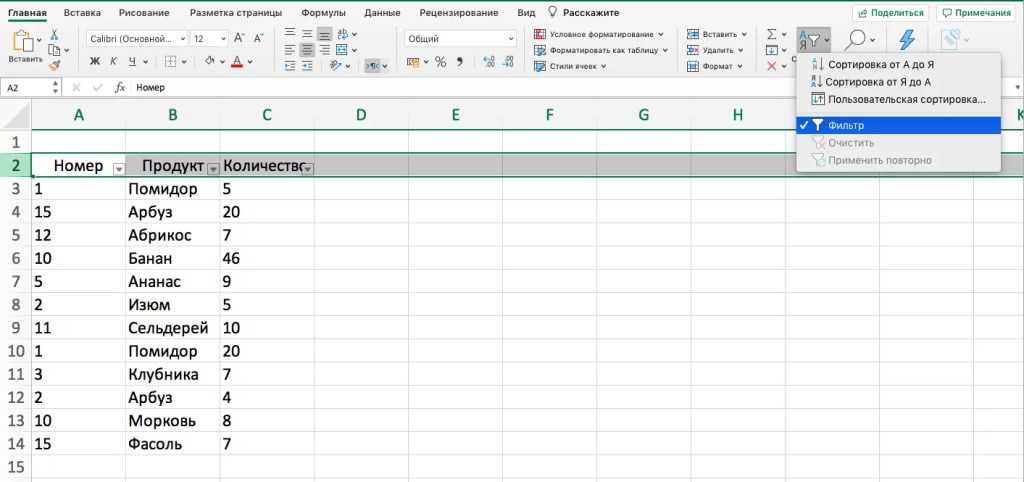Click the Примечания button
The height and width of the screenshot is (482, 1024).
coord(976,13)
